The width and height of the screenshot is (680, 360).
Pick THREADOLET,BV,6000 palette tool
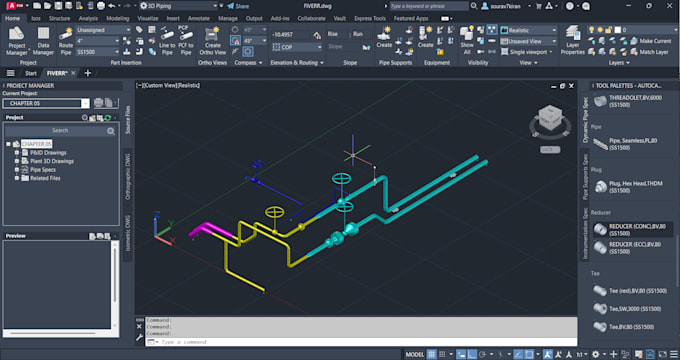pyautogui.click(x=629, y=101)
